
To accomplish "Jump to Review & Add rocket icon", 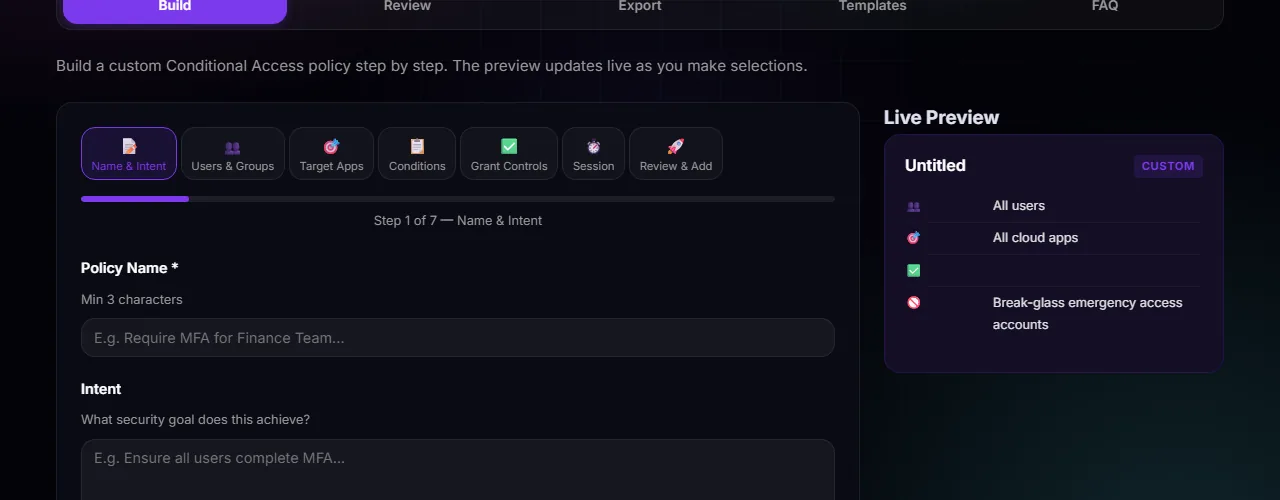I will [676, 146].
